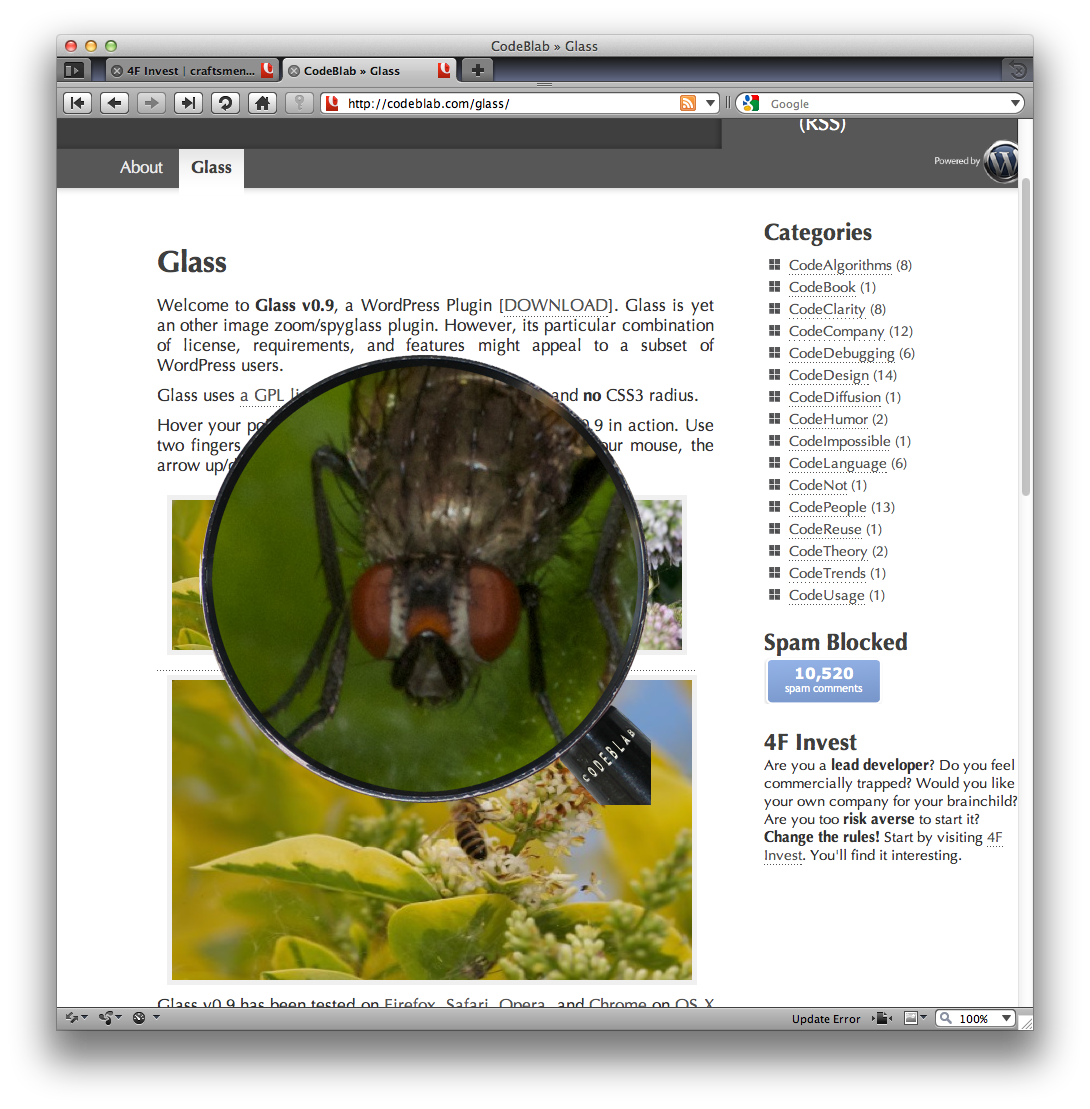The width and height of the screenshot is (1090, 1109).
Task: Click the page vertical scrollbar
Action: pos(1025,337)
